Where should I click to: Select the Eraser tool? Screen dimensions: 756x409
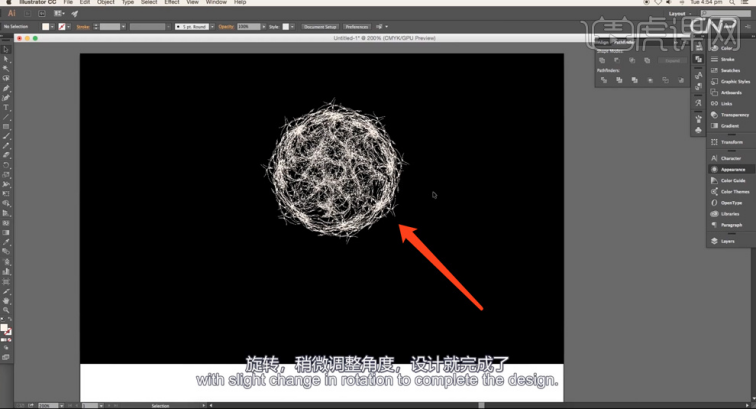coord(6,155)
